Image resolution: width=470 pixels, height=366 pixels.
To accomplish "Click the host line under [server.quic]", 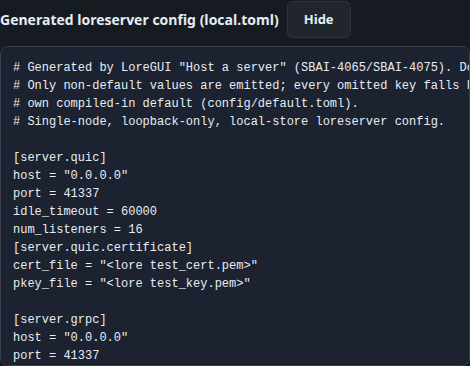I will tap(70, 175).
